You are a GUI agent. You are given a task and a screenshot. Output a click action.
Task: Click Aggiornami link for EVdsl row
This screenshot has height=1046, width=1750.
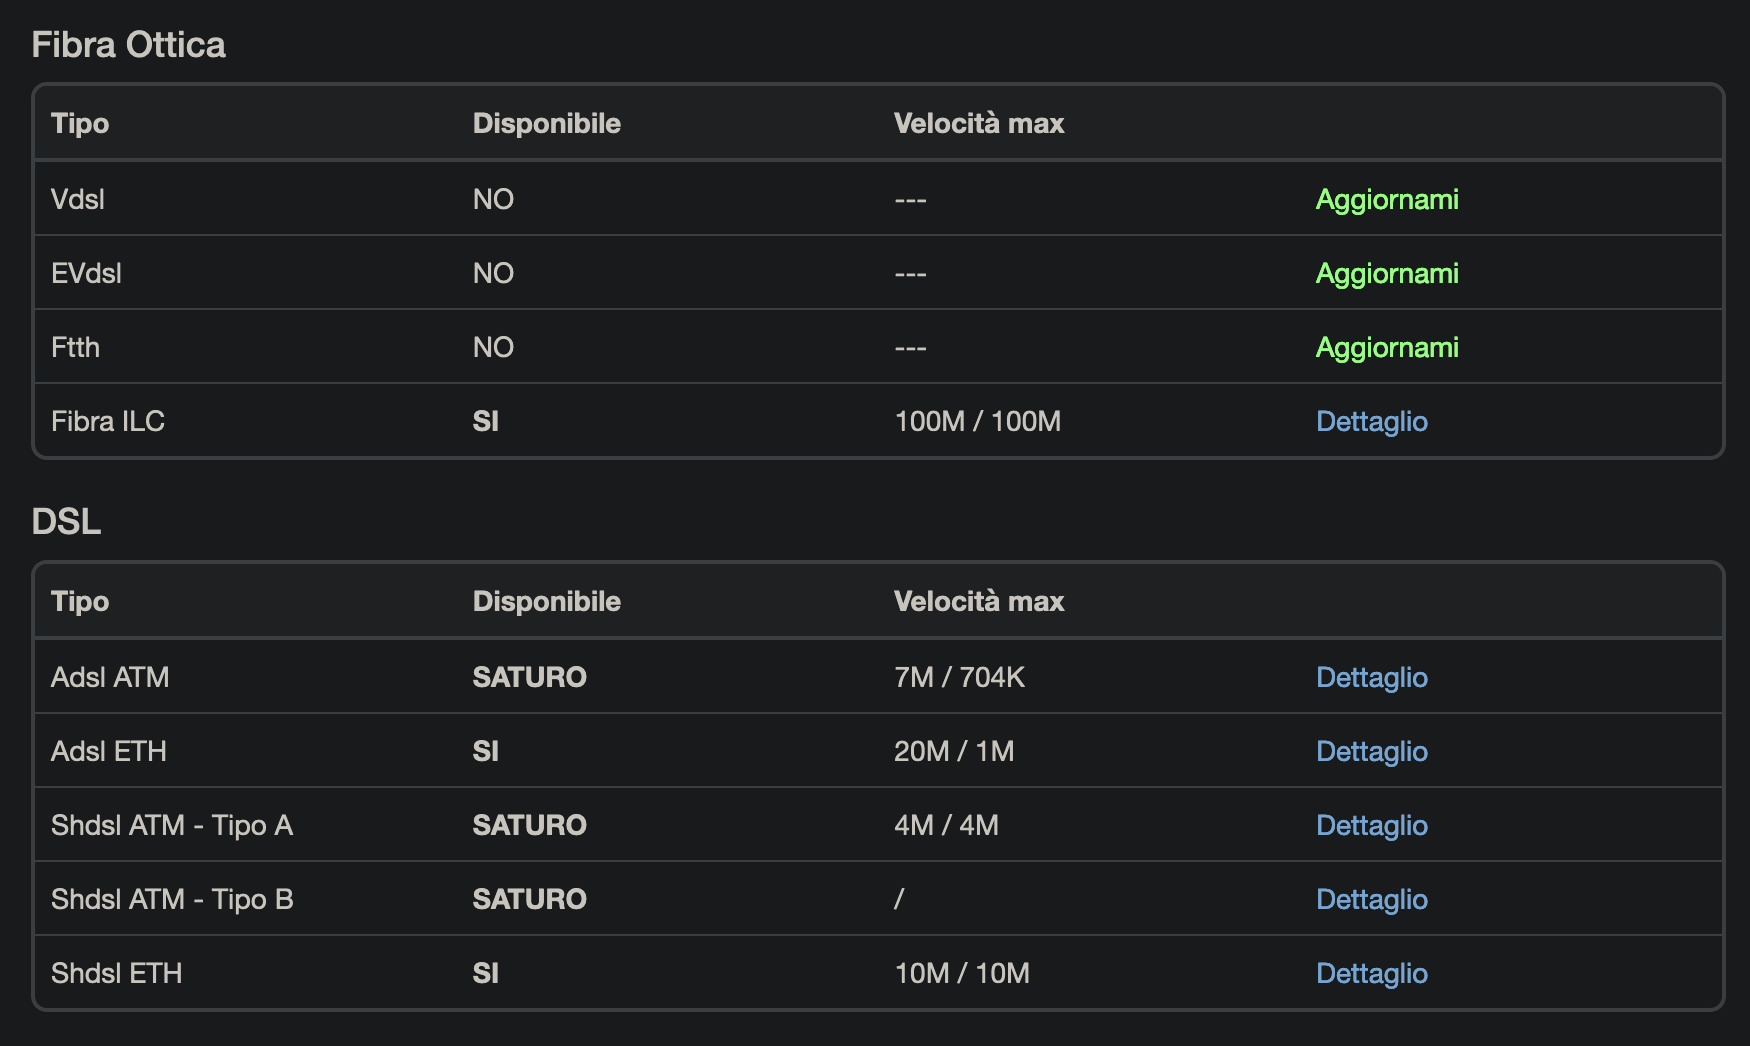click(x=1386, y=273)
